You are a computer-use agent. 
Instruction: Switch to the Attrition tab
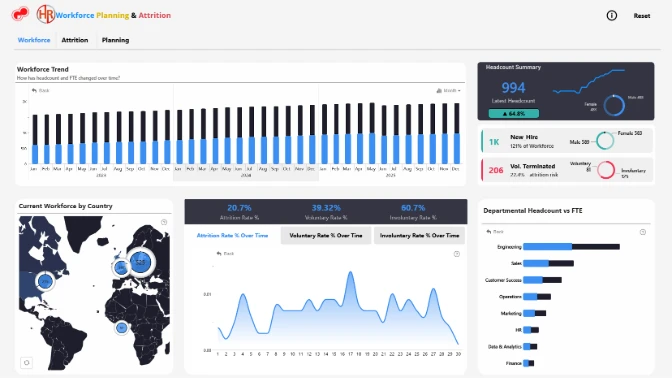75,40
